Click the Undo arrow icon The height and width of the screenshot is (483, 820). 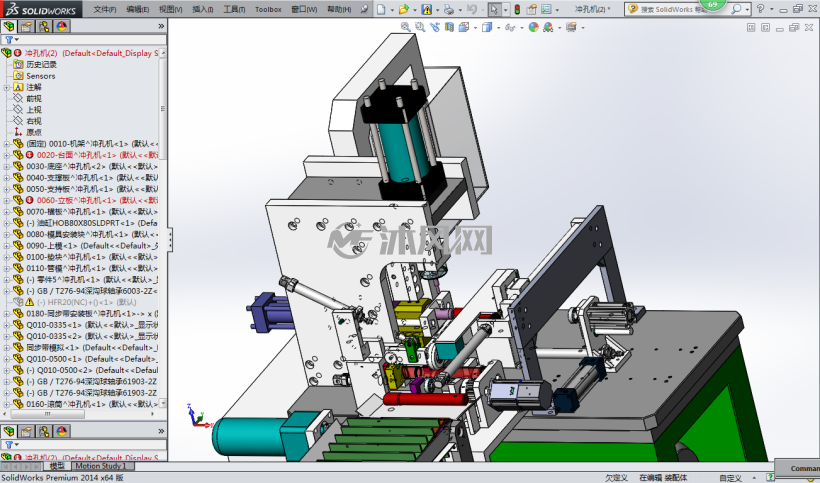tap(471, 9)
